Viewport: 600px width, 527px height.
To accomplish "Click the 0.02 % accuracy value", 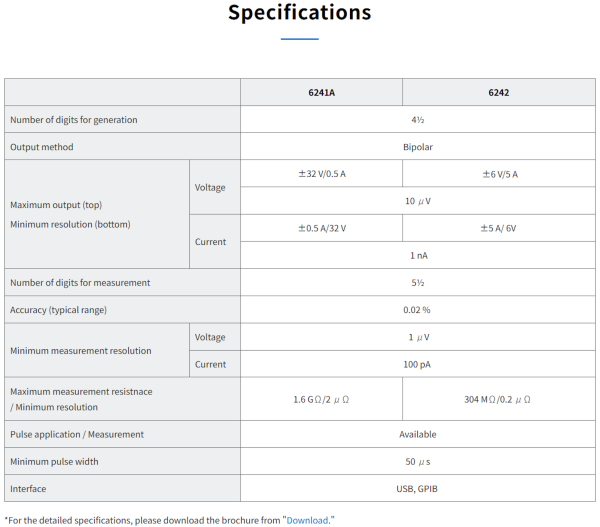I will (x=418, y=310).
